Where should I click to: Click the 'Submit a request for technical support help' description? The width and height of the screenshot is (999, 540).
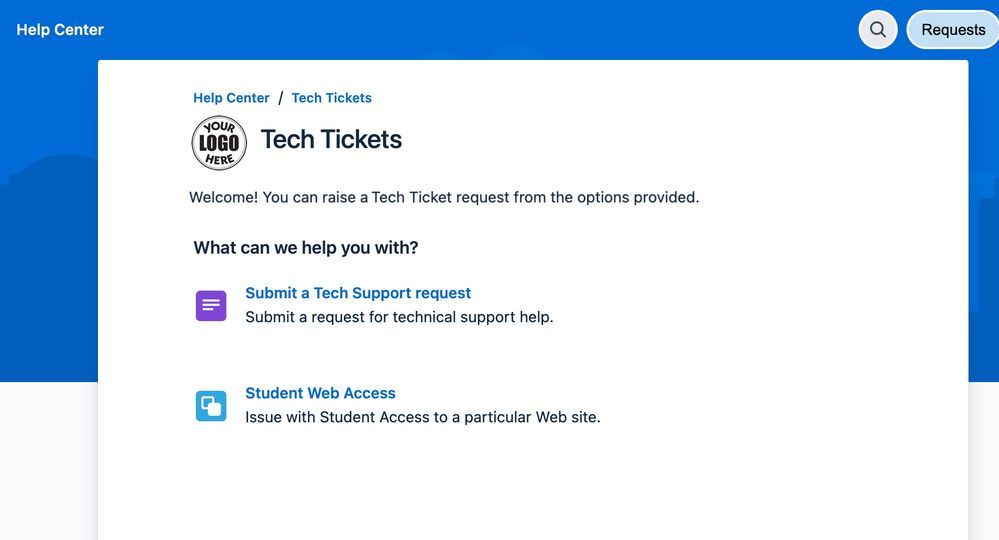(399, 317)
